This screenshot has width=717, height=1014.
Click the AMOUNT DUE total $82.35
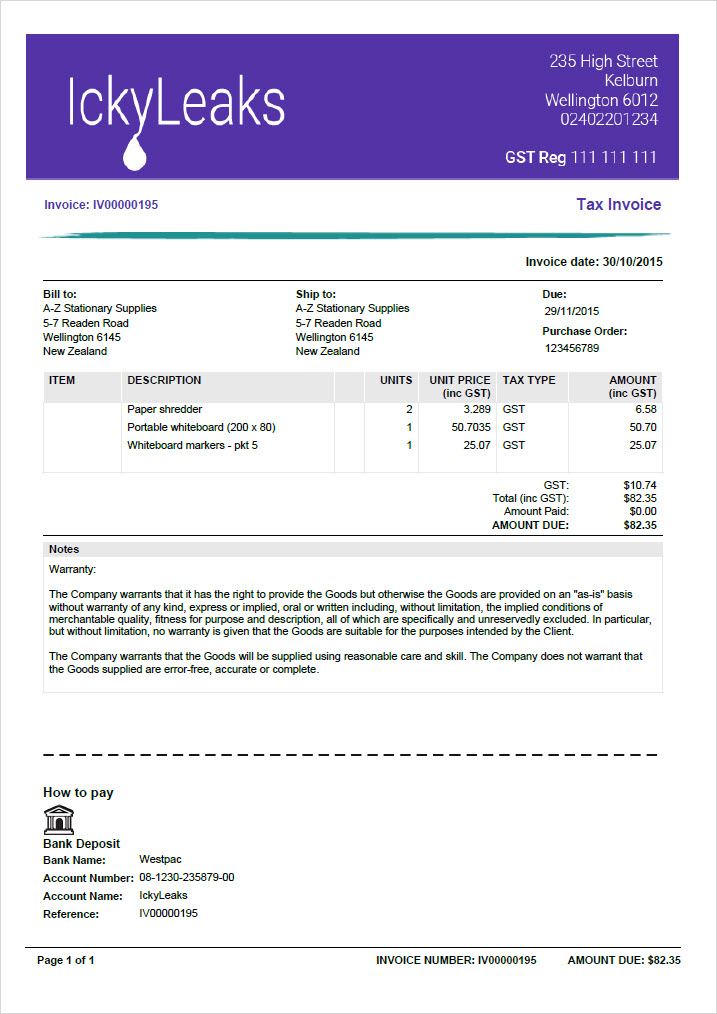pyautogui.click(x=640, y=526)
